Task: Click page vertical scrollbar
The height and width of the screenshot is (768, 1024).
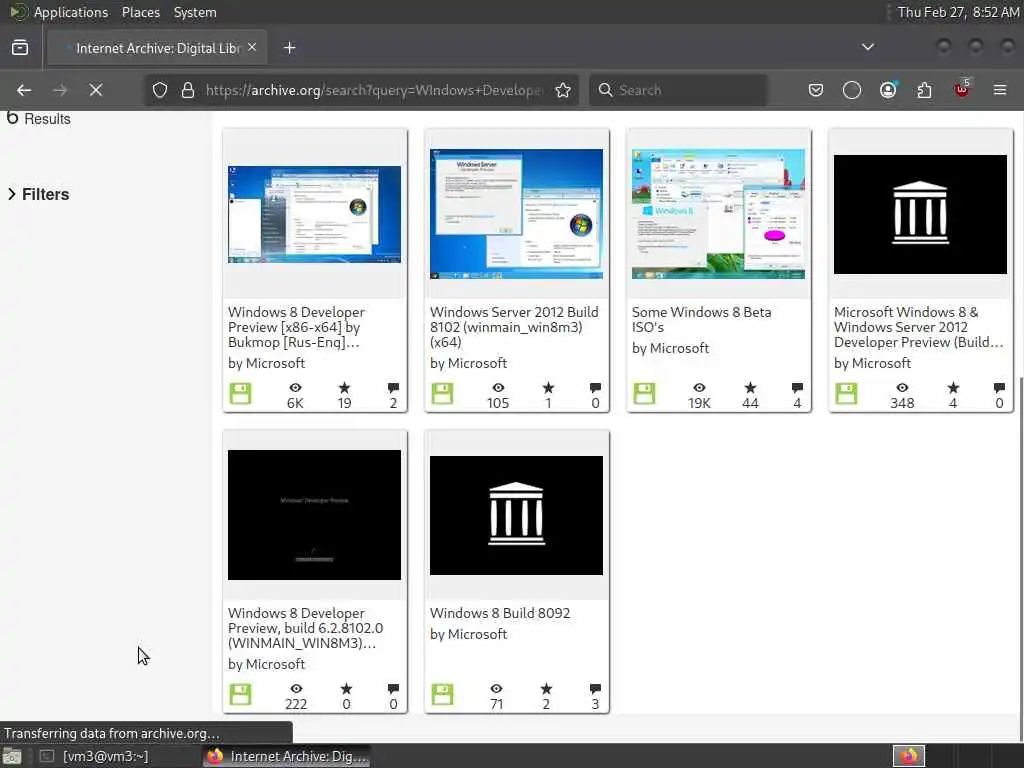Action: tap(1020, 559)
